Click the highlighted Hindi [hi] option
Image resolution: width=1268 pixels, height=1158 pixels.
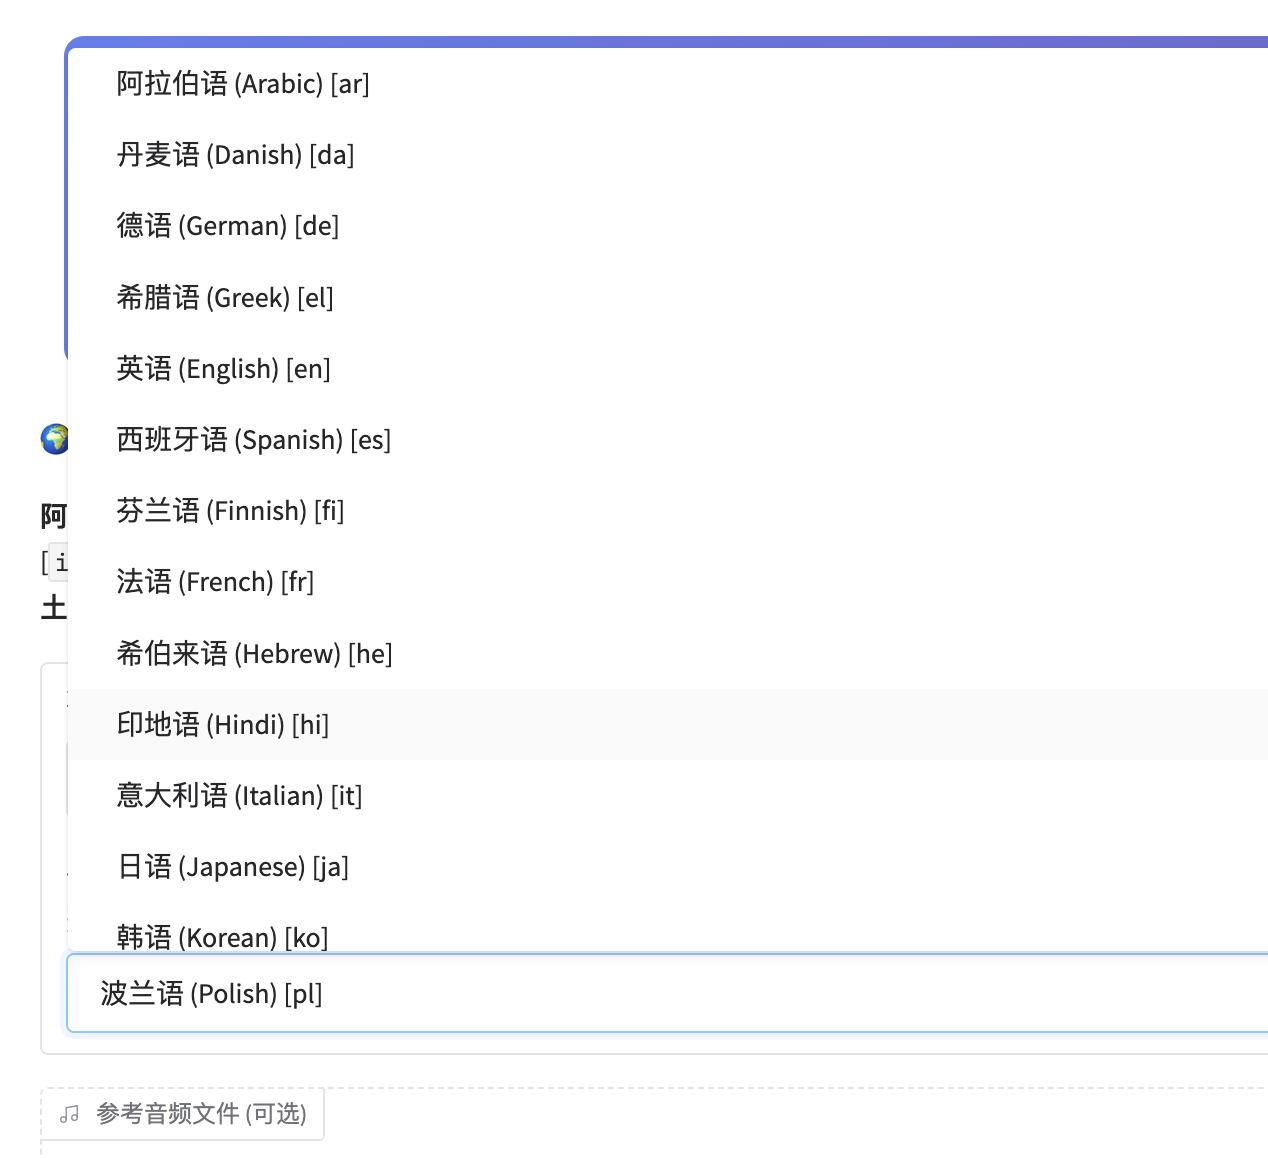[223, 725]
